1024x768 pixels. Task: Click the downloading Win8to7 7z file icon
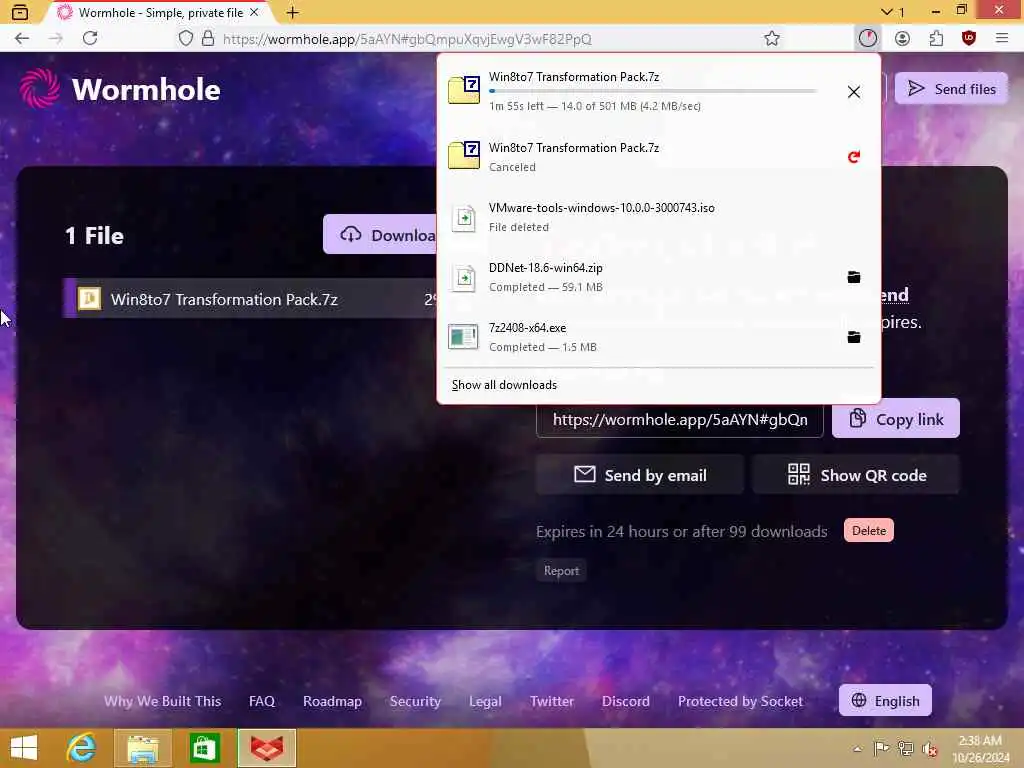464,90
